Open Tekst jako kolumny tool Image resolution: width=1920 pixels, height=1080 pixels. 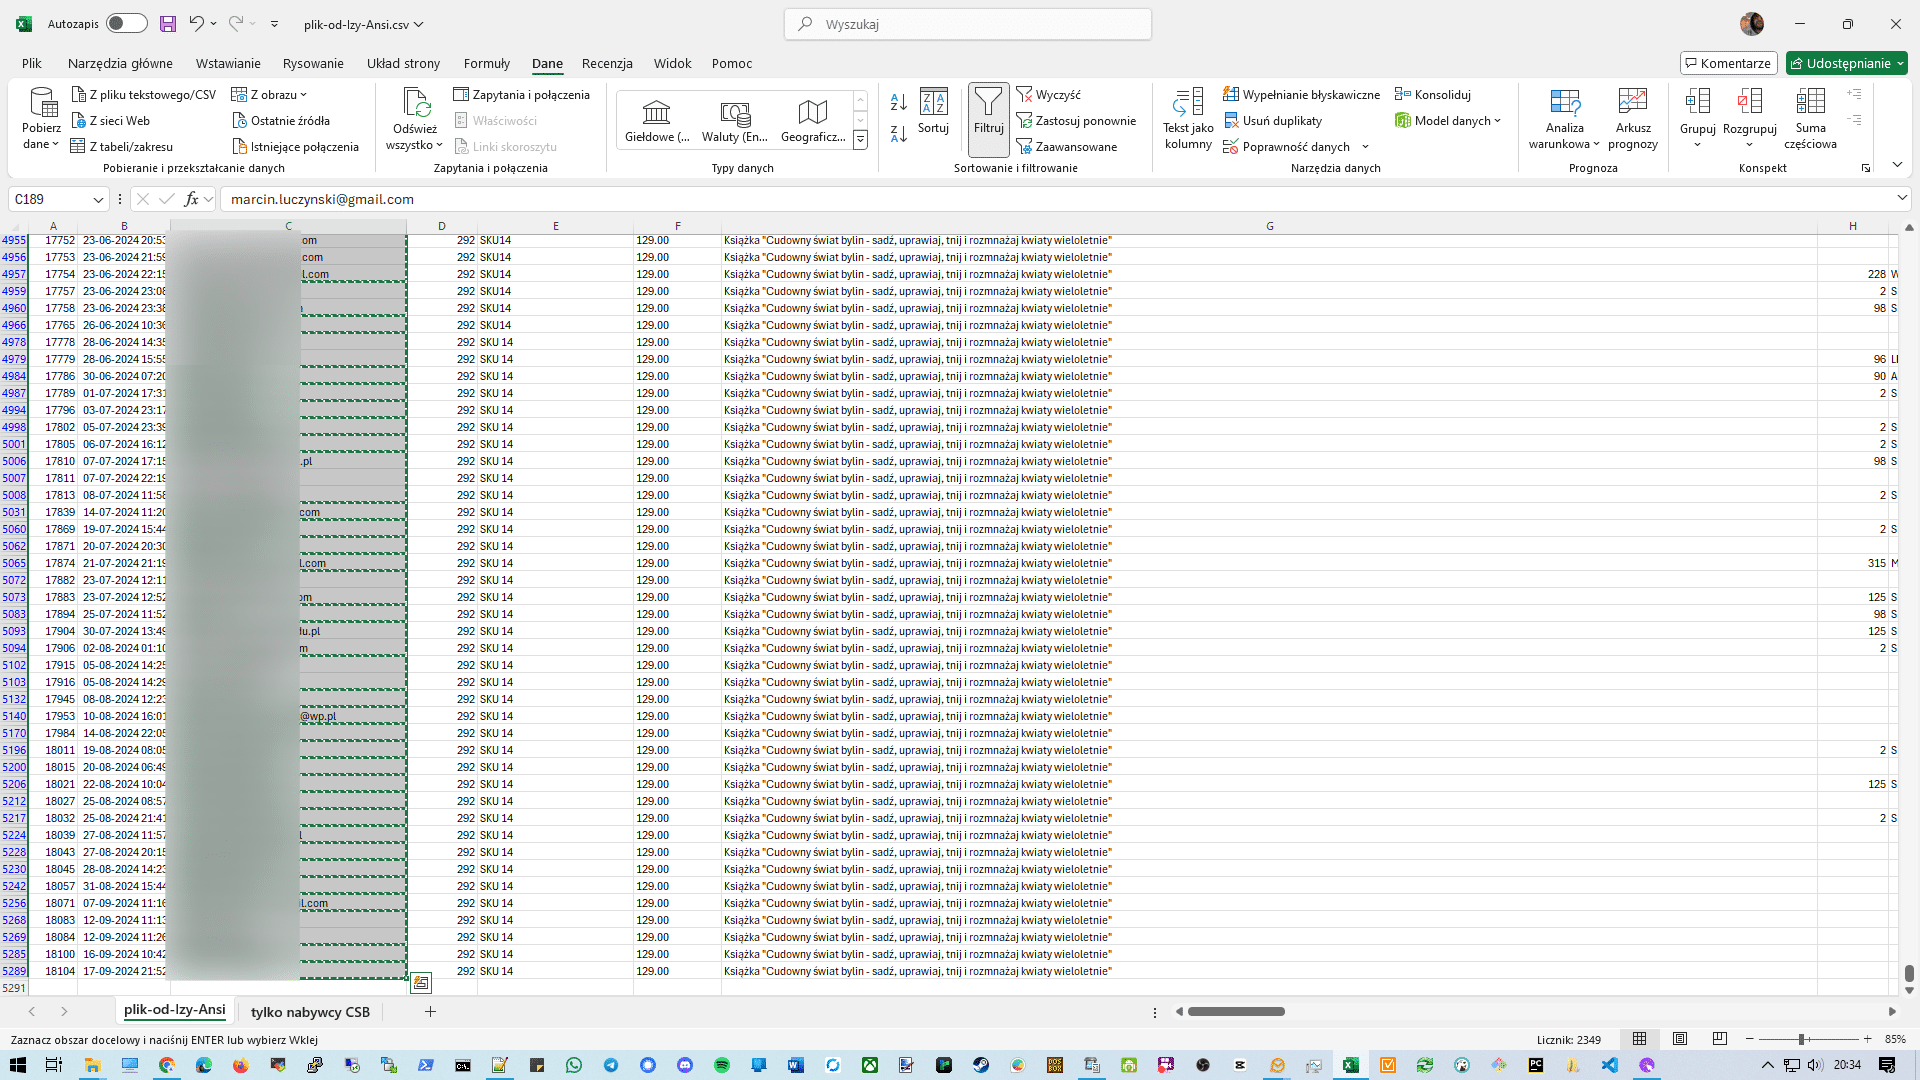1188,104
